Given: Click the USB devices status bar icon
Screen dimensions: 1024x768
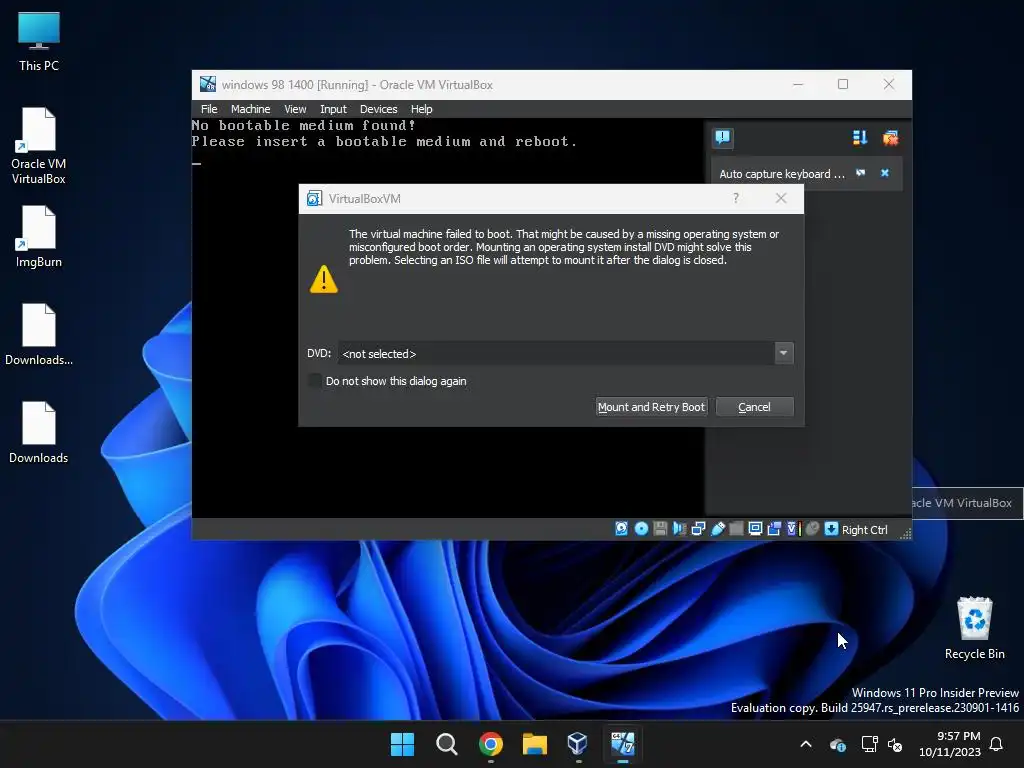Looking at the screenshot, I should [717, 529].
